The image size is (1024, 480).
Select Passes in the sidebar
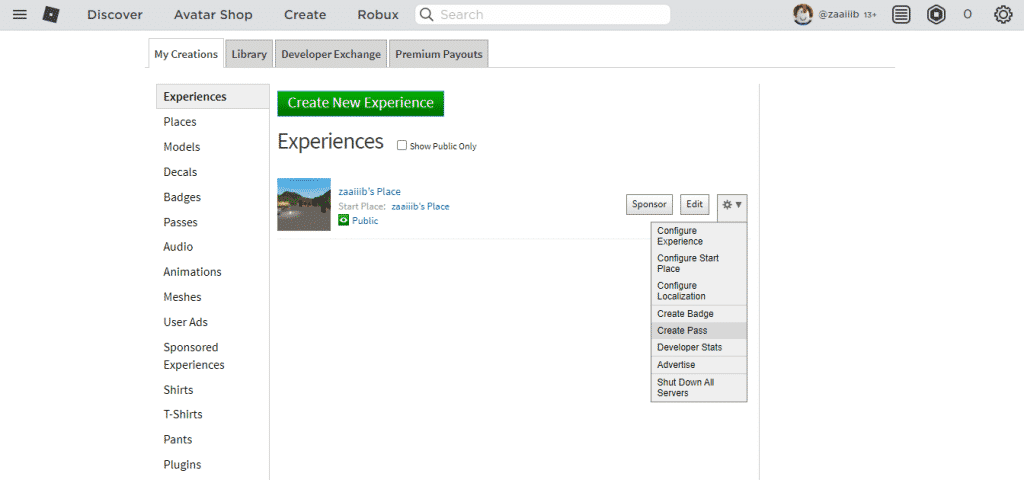tap(180, 223)
